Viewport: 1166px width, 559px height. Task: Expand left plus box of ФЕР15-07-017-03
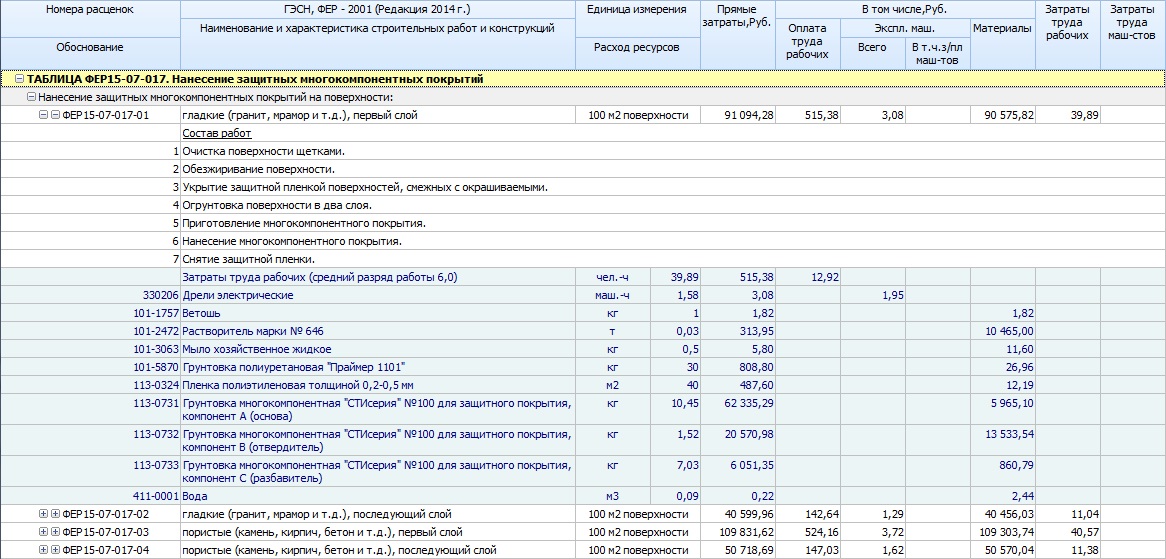[x=43, y=532]
